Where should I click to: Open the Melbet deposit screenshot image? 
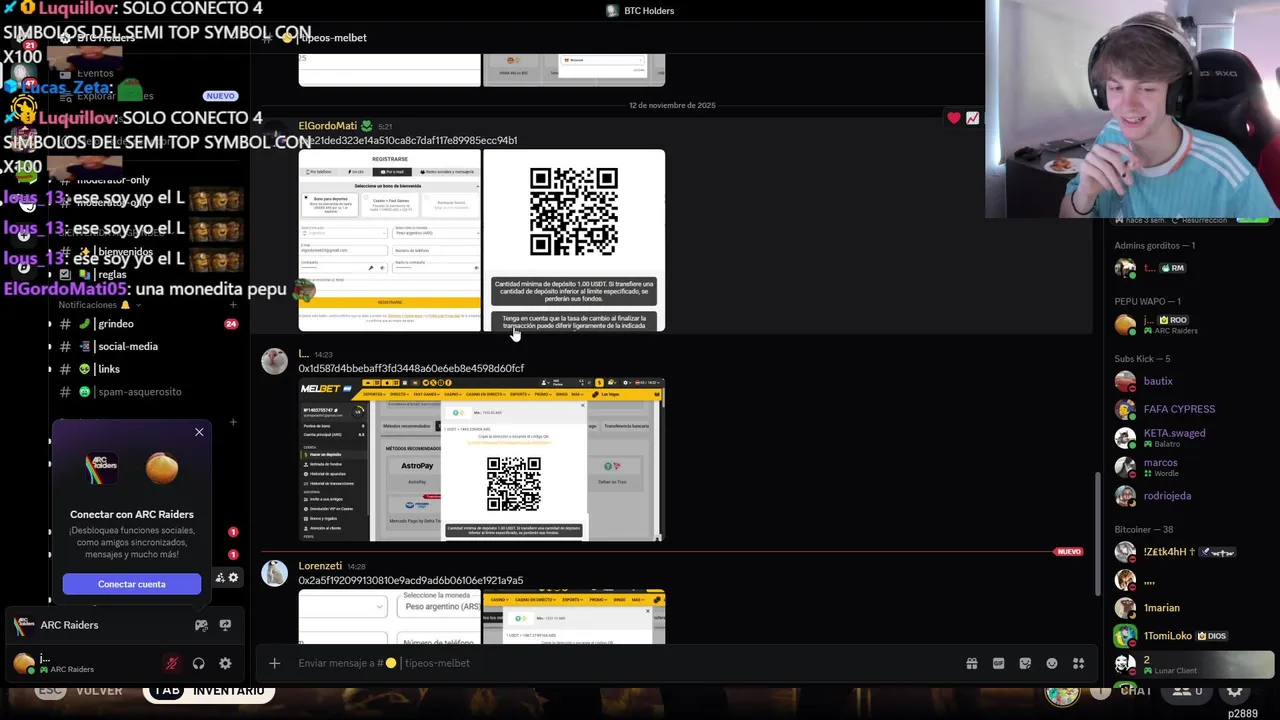[481, 460]
